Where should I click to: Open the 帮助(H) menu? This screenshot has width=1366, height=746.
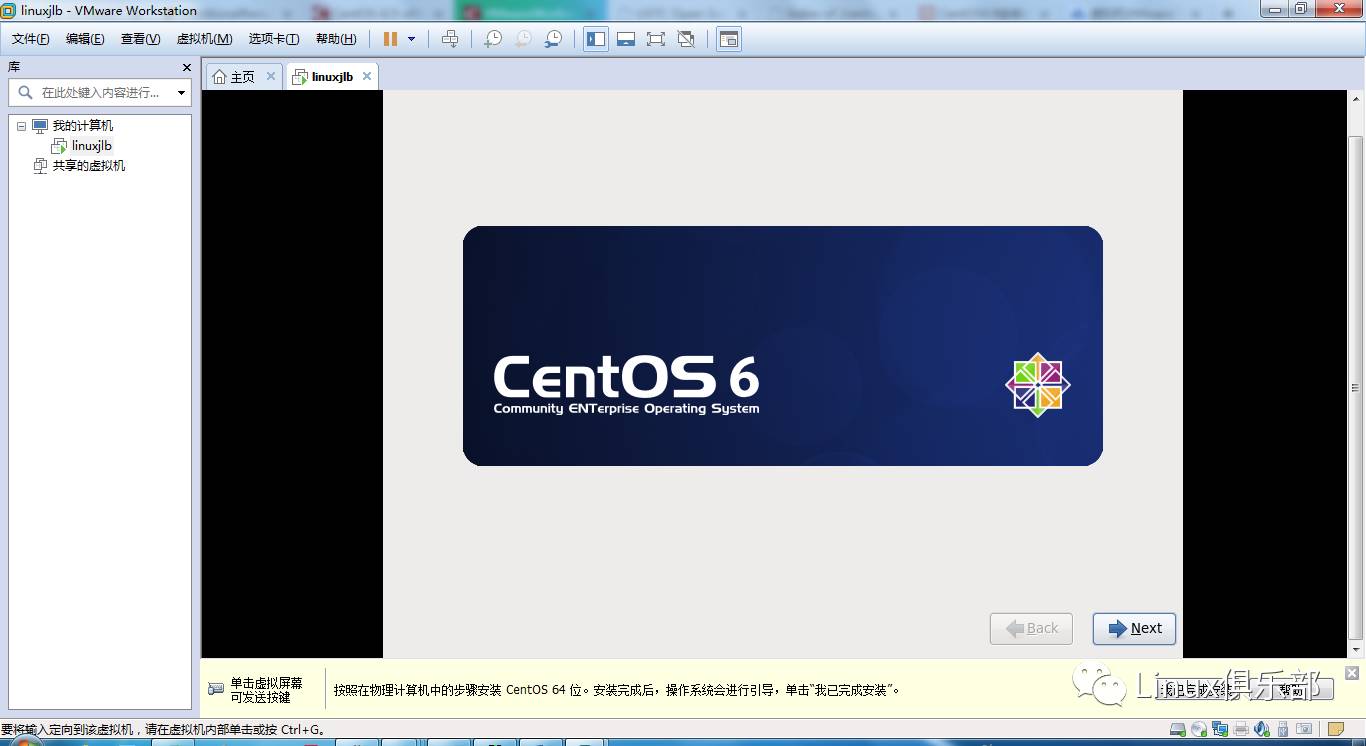[x=336, y=39]
